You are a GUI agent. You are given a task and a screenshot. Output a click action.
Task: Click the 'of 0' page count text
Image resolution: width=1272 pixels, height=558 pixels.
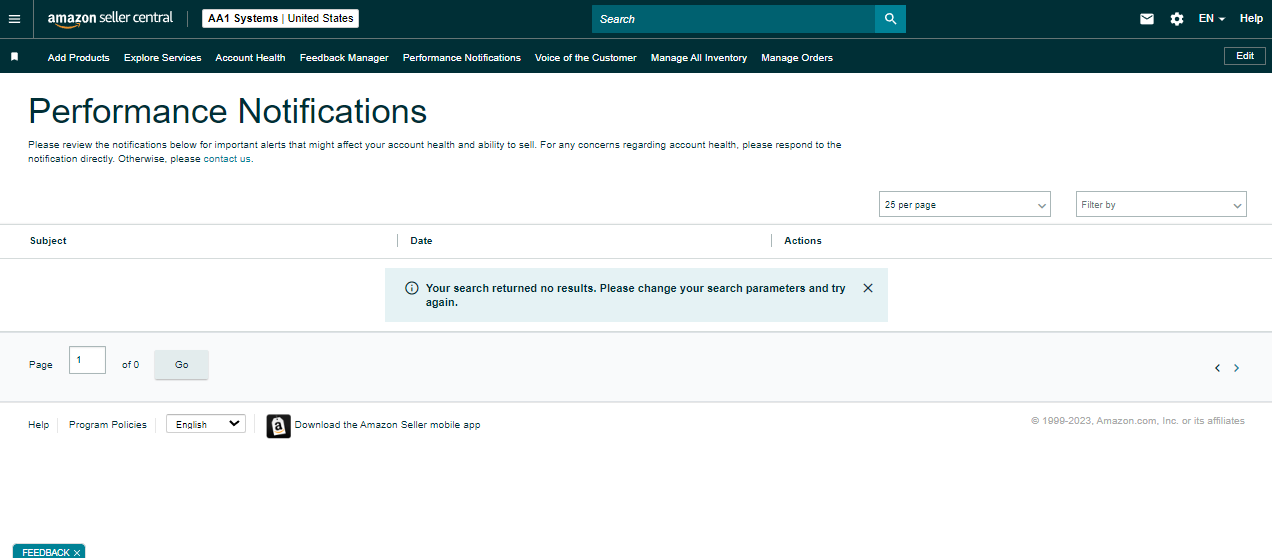coord(130,365)
